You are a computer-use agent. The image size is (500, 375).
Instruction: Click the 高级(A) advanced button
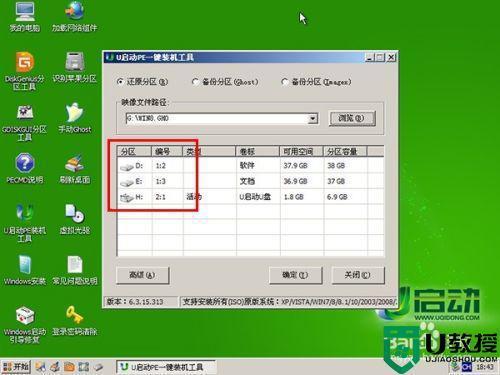tap(142, 275)
